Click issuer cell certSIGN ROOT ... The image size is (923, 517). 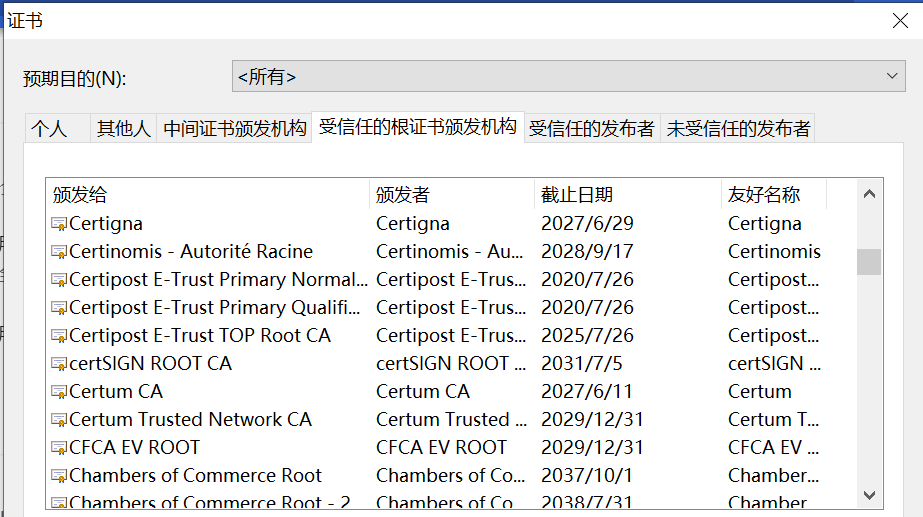(x=451, y=363)
